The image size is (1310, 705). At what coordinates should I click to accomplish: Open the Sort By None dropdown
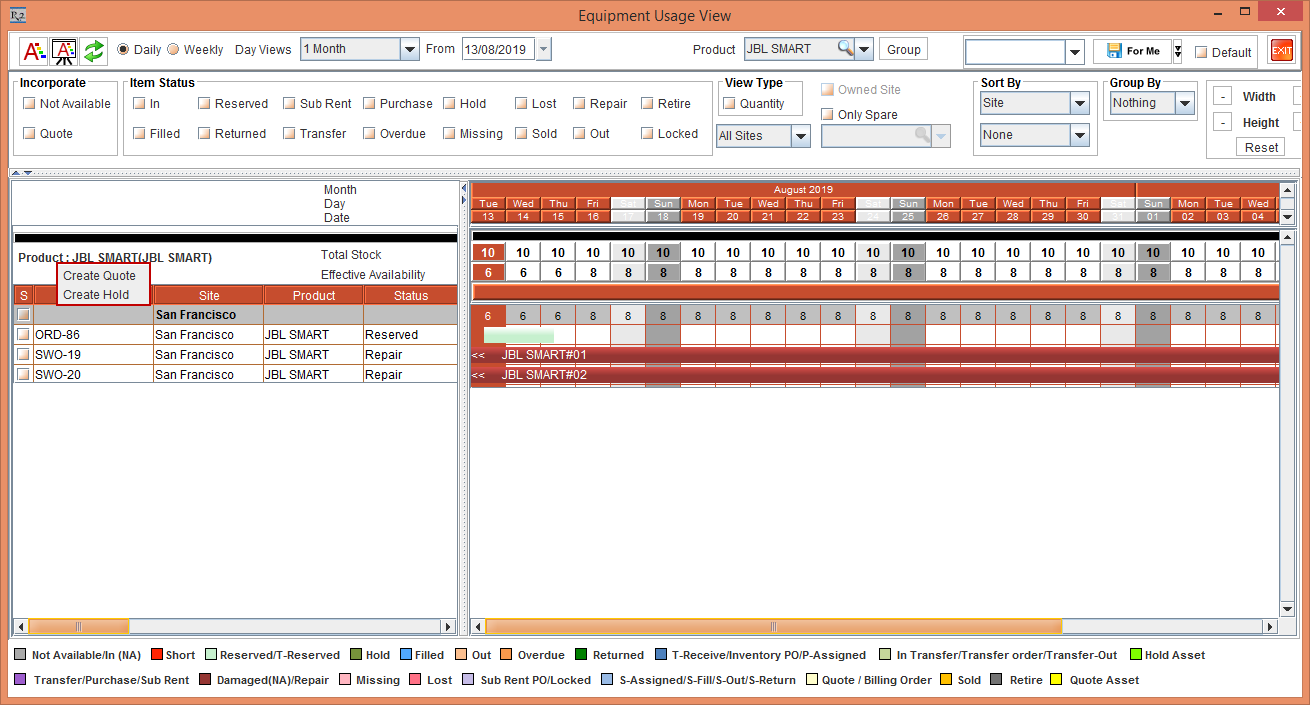(1080, 135)
